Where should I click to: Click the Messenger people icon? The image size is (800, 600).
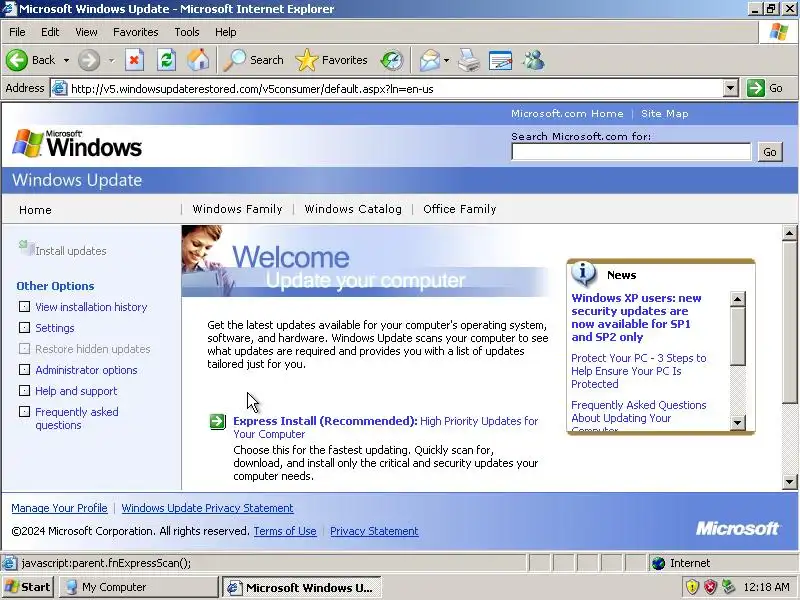point(533,60)
